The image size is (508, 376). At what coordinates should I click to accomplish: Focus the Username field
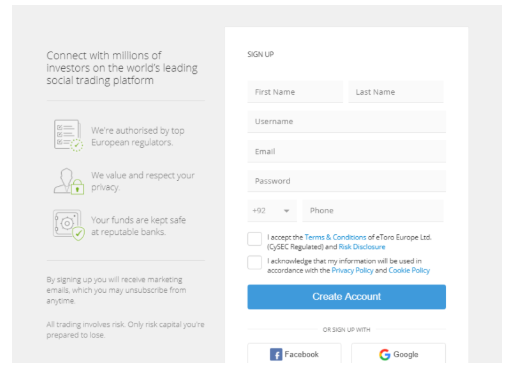point(346,122)
